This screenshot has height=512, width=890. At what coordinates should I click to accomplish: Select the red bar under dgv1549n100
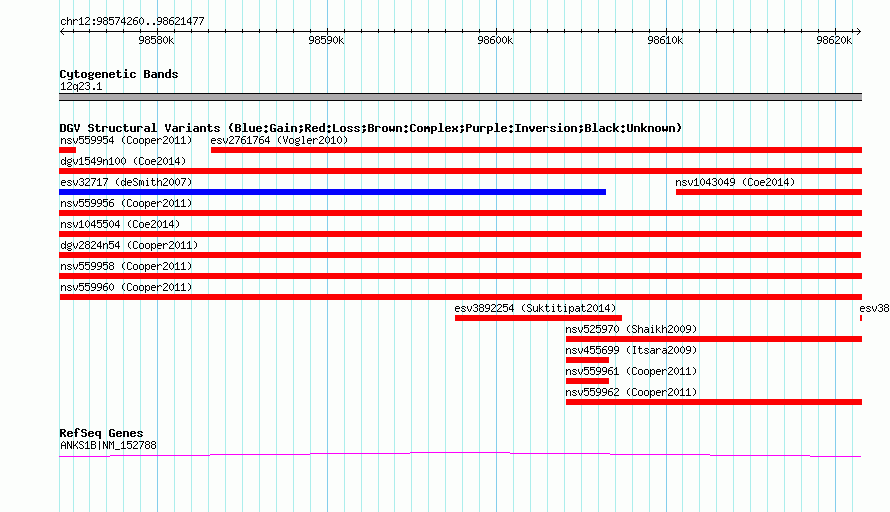coord(461,171)
